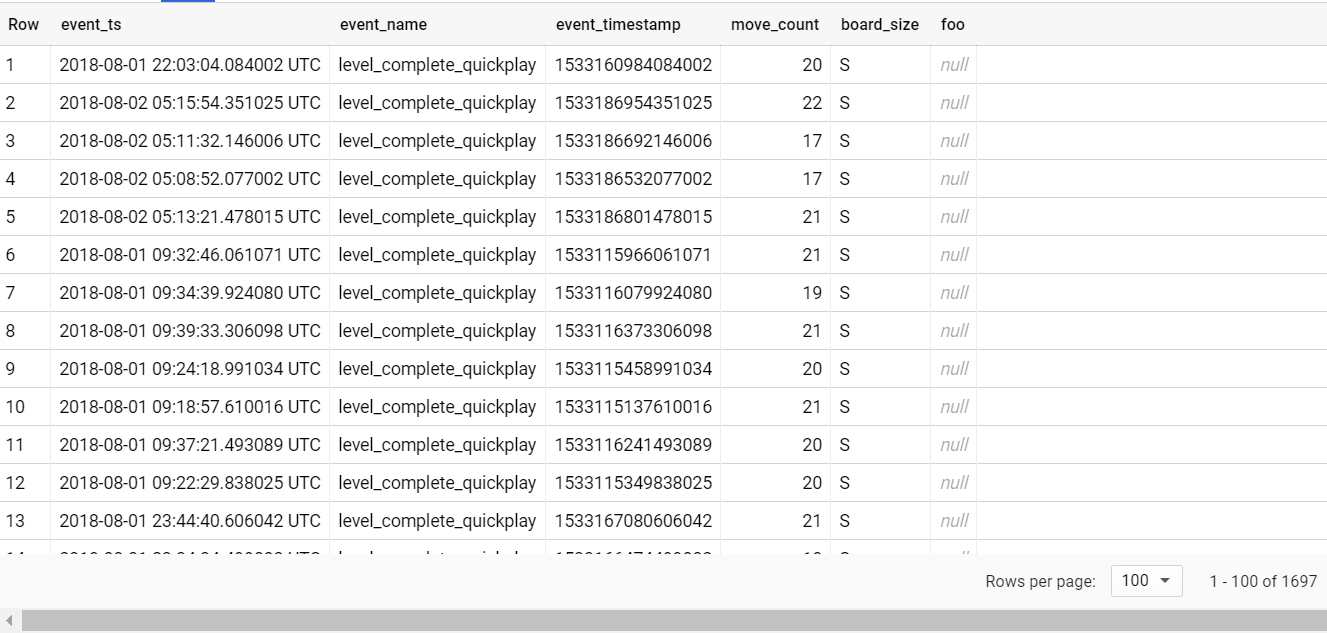Click the horizontal scrollbar left arrow
The height and width of the screenshot is (633, 1327).
click(10, 622)
